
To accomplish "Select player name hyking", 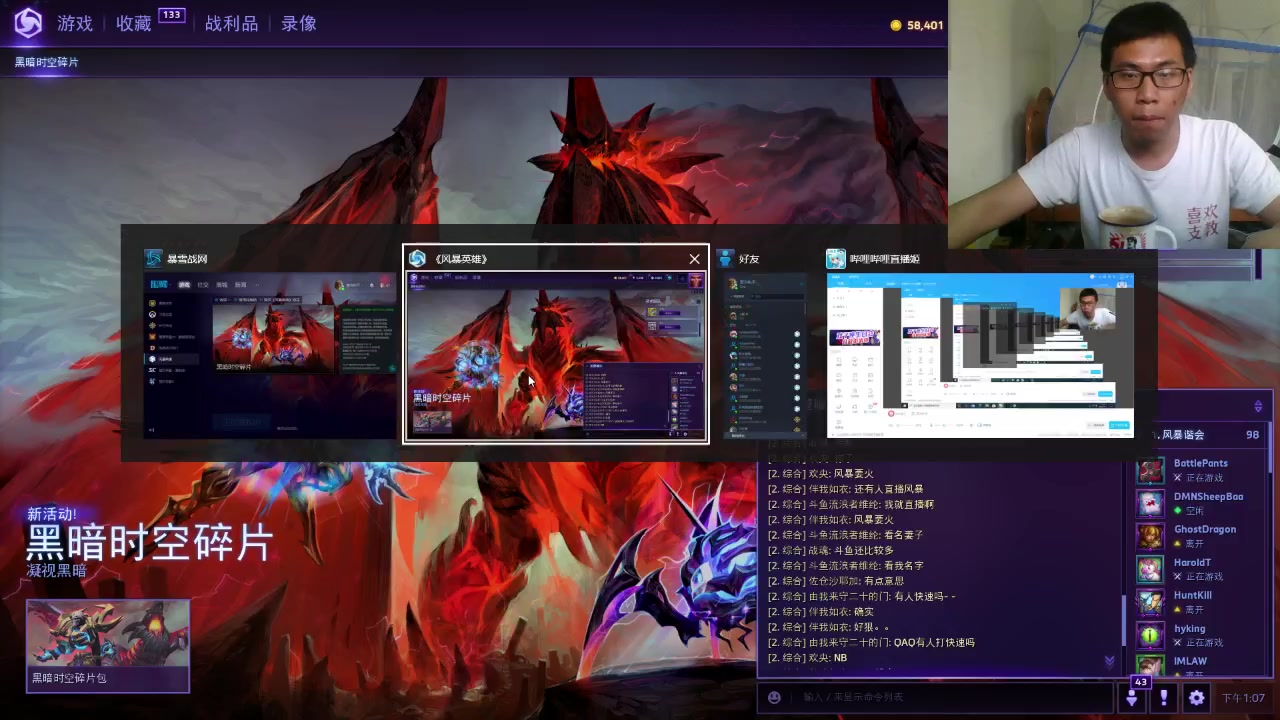I will pos(1189,628).
